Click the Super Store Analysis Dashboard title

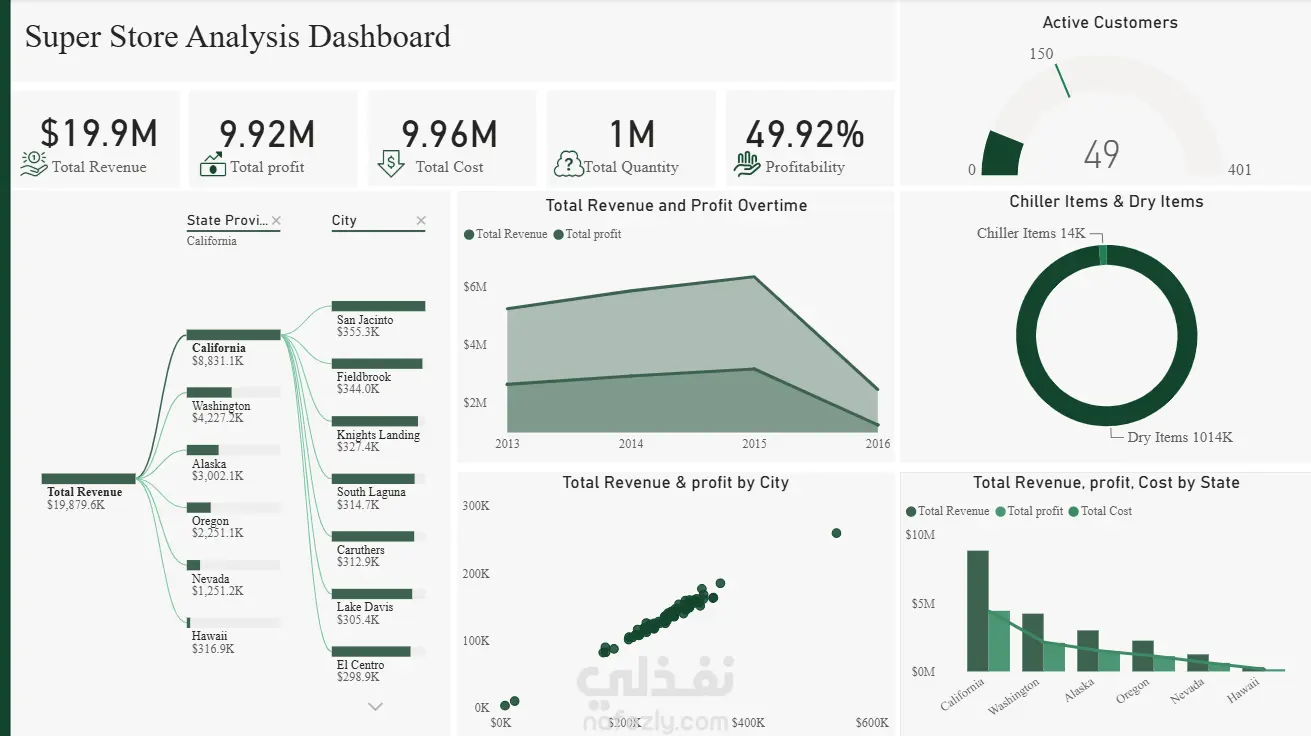click(x=238, y=37)
